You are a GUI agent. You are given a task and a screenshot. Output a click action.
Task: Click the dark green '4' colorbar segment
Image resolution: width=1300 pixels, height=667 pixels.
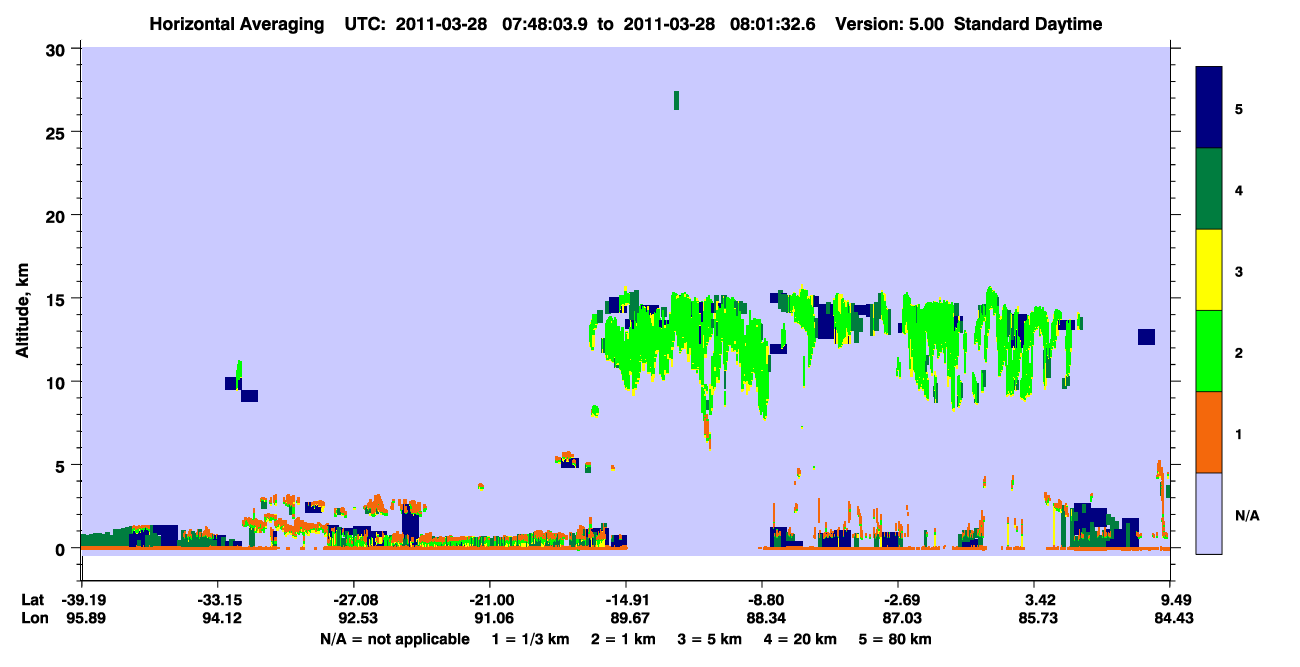click(1209, 189)
